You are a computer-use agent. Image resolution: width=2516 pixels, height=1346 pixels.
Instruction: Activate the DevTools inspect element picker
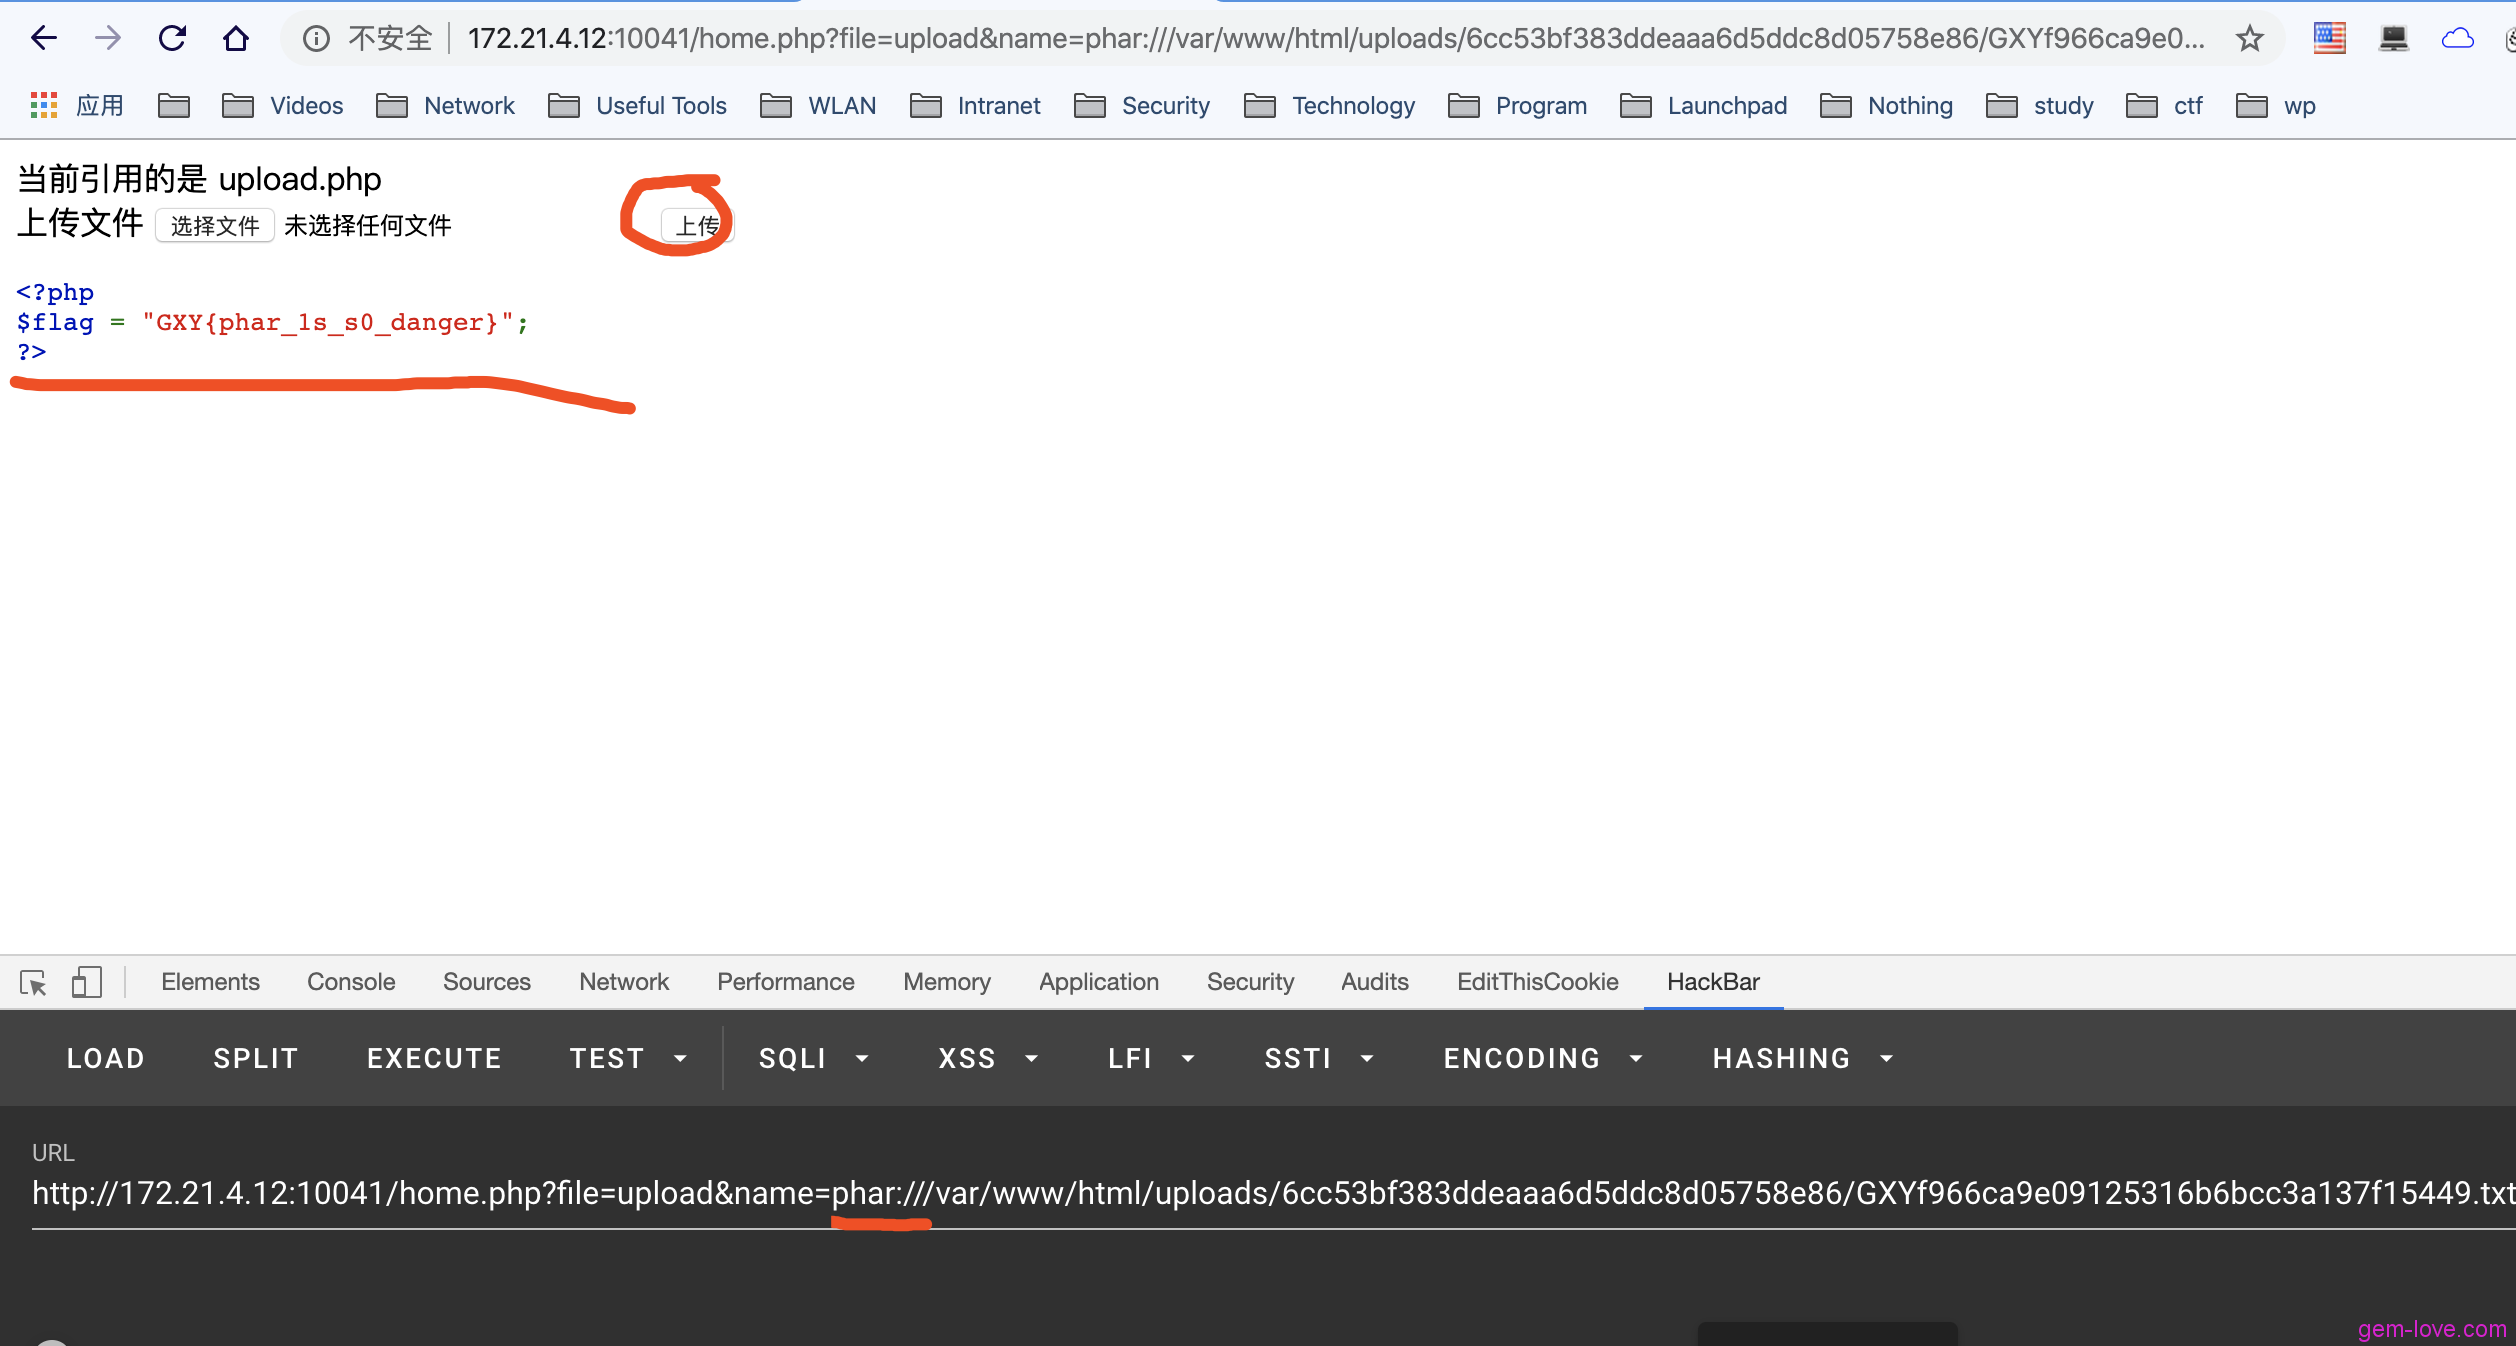coord(33,982)
